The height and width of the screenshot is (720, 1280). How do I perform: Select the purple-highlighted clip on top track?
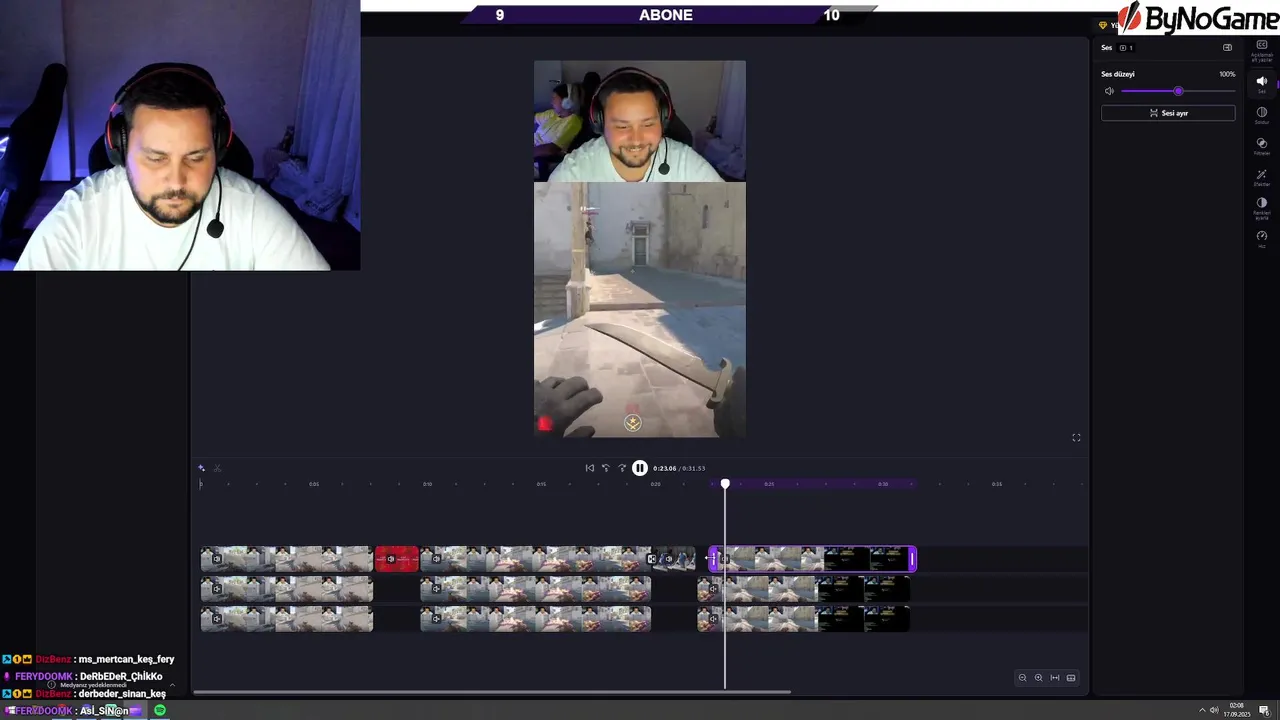click(x=812, y=559)
